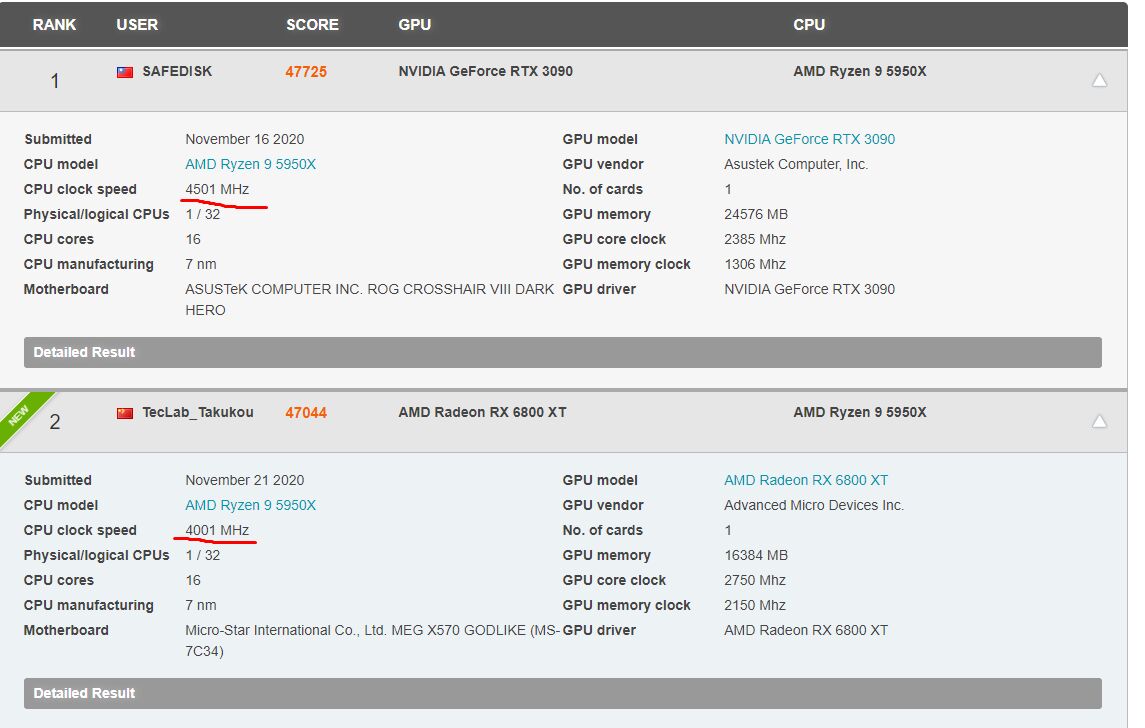This screenshot has height=728, width=1145.
Task: Click the Advanced Micro Devices Inc. vendor text
Action: (813, 505)
